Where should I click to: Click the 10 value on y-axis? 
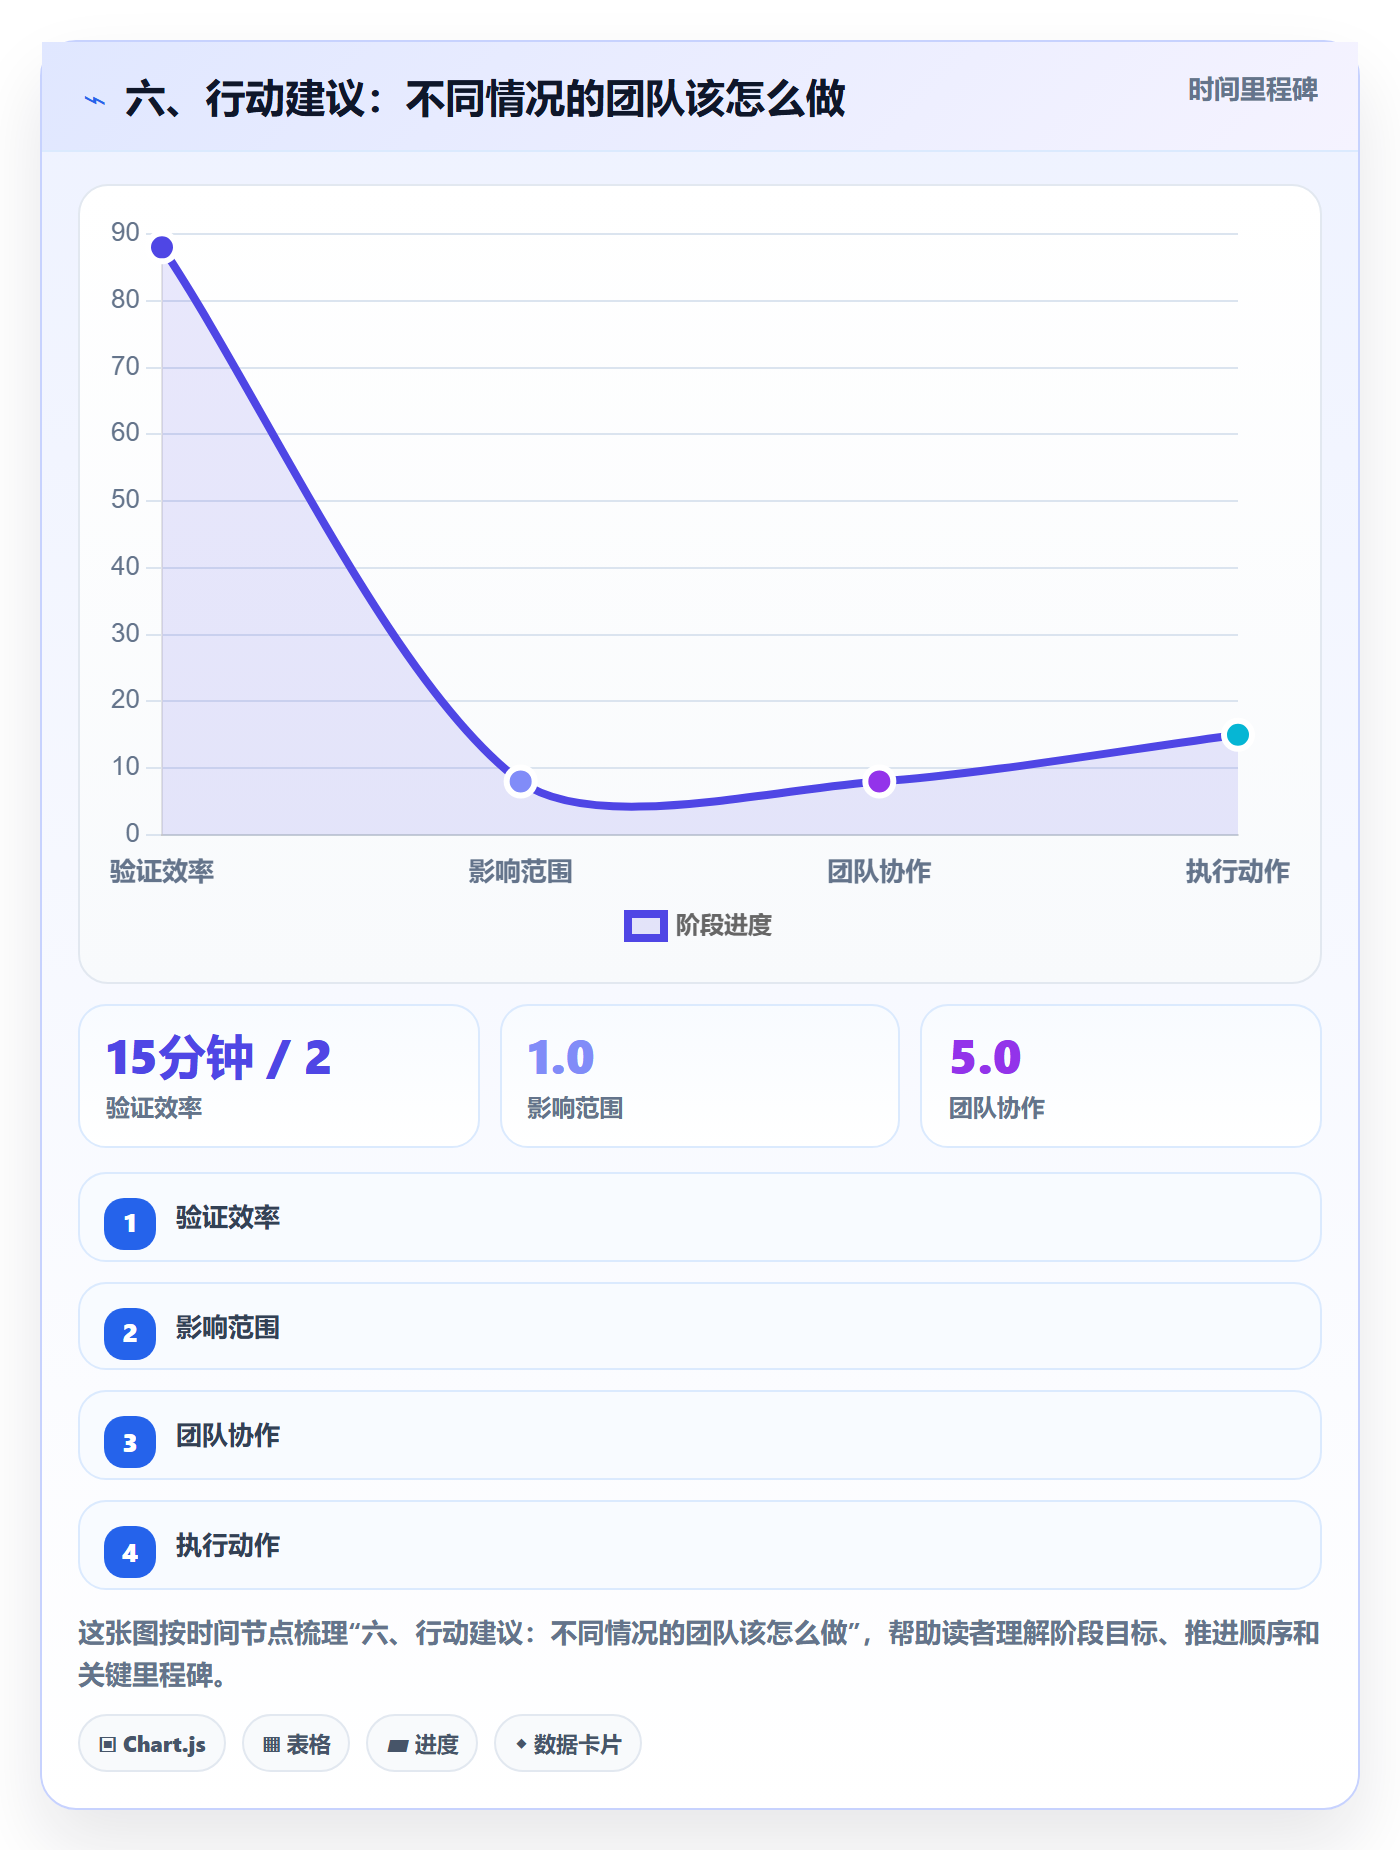[x=125, y=767]
